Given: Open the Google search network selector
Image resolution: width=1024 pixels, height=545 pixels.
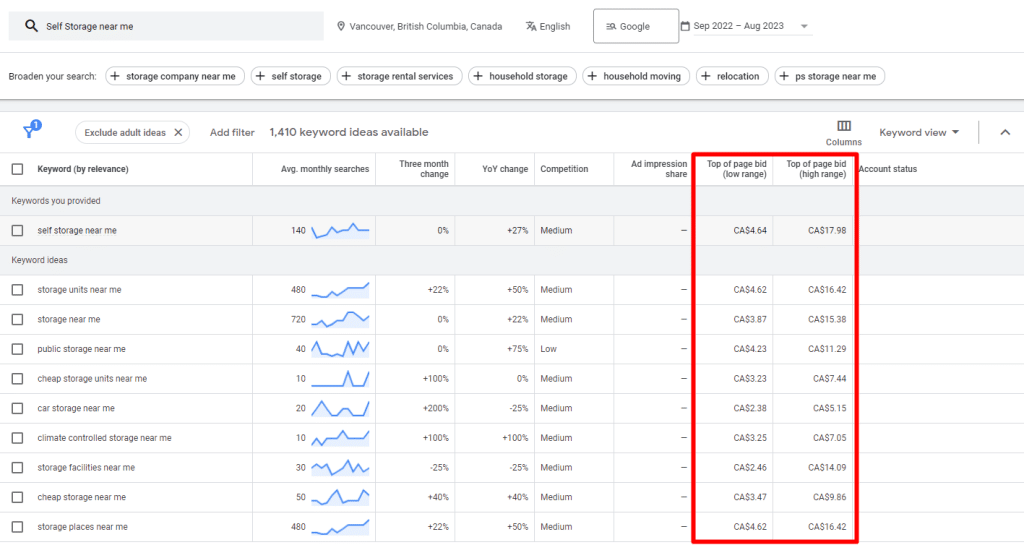Looking at the screenshot, I should tap(635, 26).
